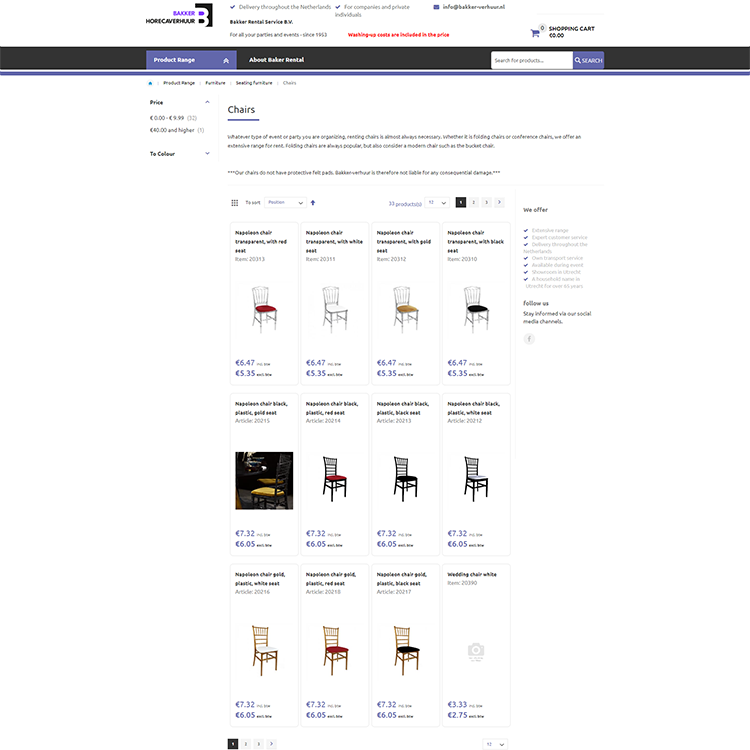Click the envelope email icon in header
Viewport: 750px width, 750px height.
point(436,7)
